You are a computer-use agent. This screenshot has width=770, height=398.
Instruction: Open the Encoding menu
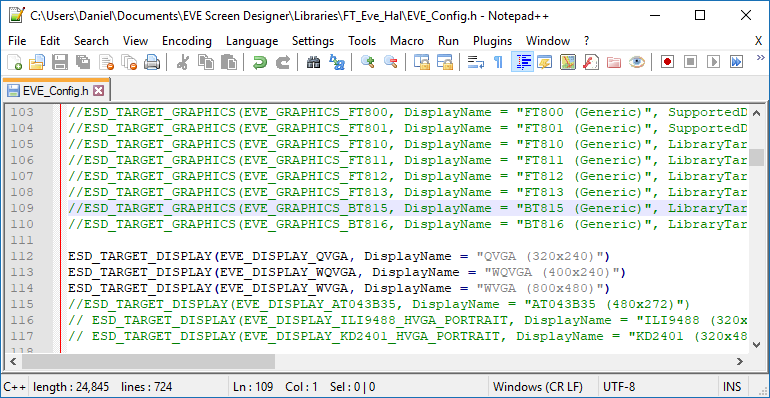(x=187, y=41)
